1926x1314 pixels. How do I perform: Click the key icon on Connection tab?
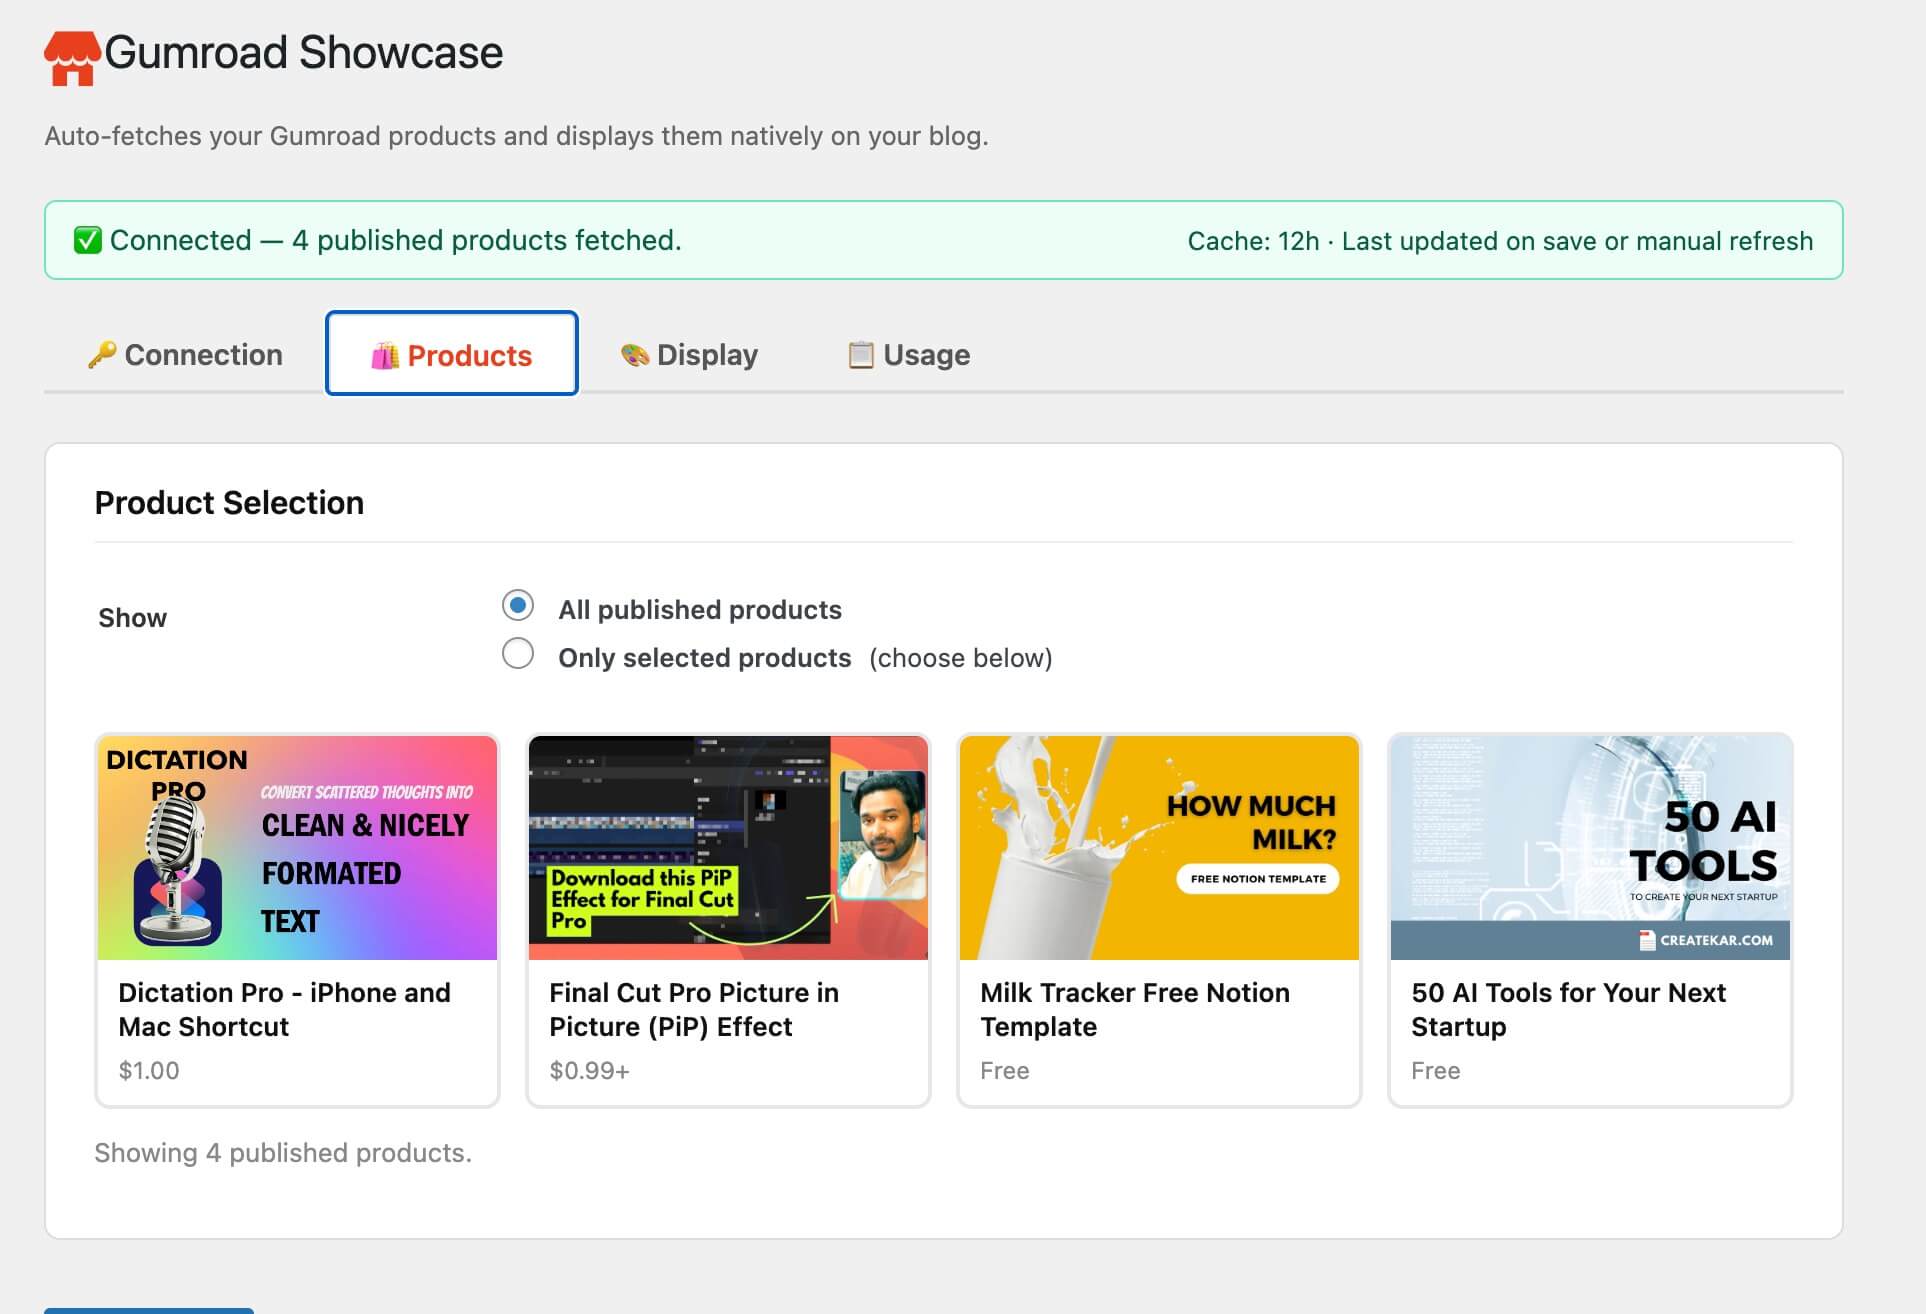(102, 355)
